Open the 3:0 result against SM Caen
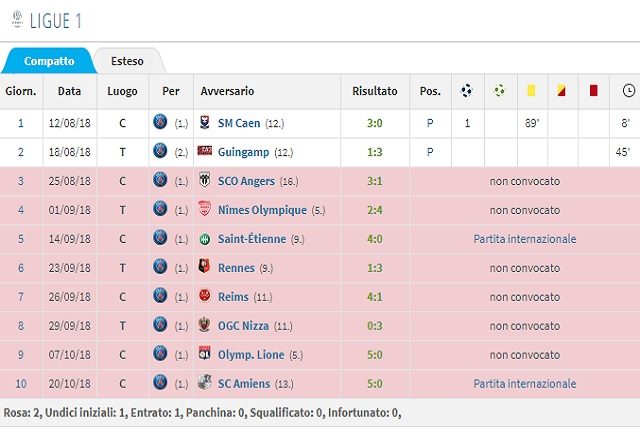The image size is (640, 427). click(x=375, y=123)
